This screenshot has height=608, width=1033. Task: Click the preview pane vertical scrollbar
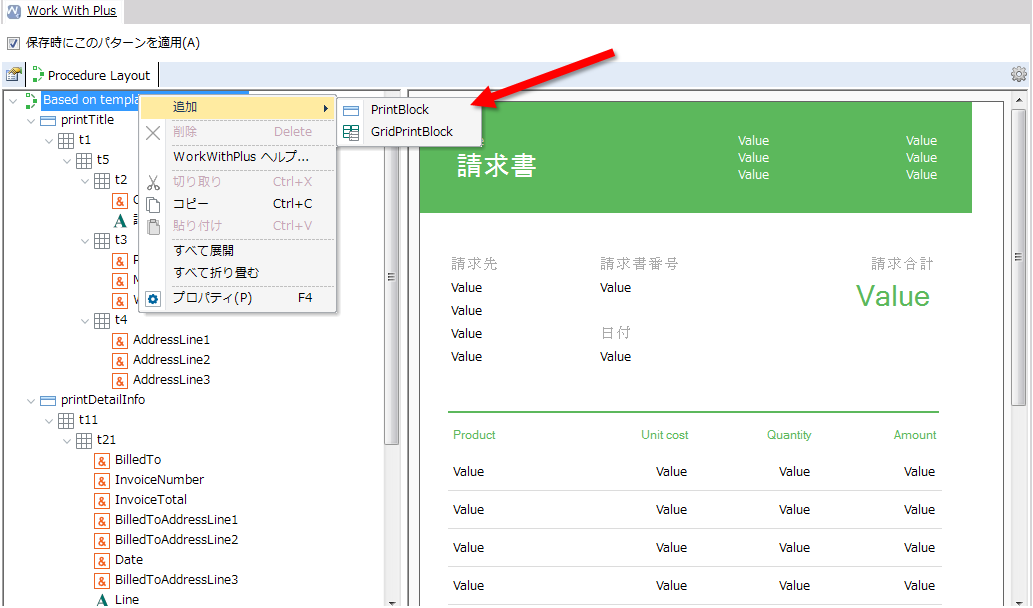[1020, 350]
